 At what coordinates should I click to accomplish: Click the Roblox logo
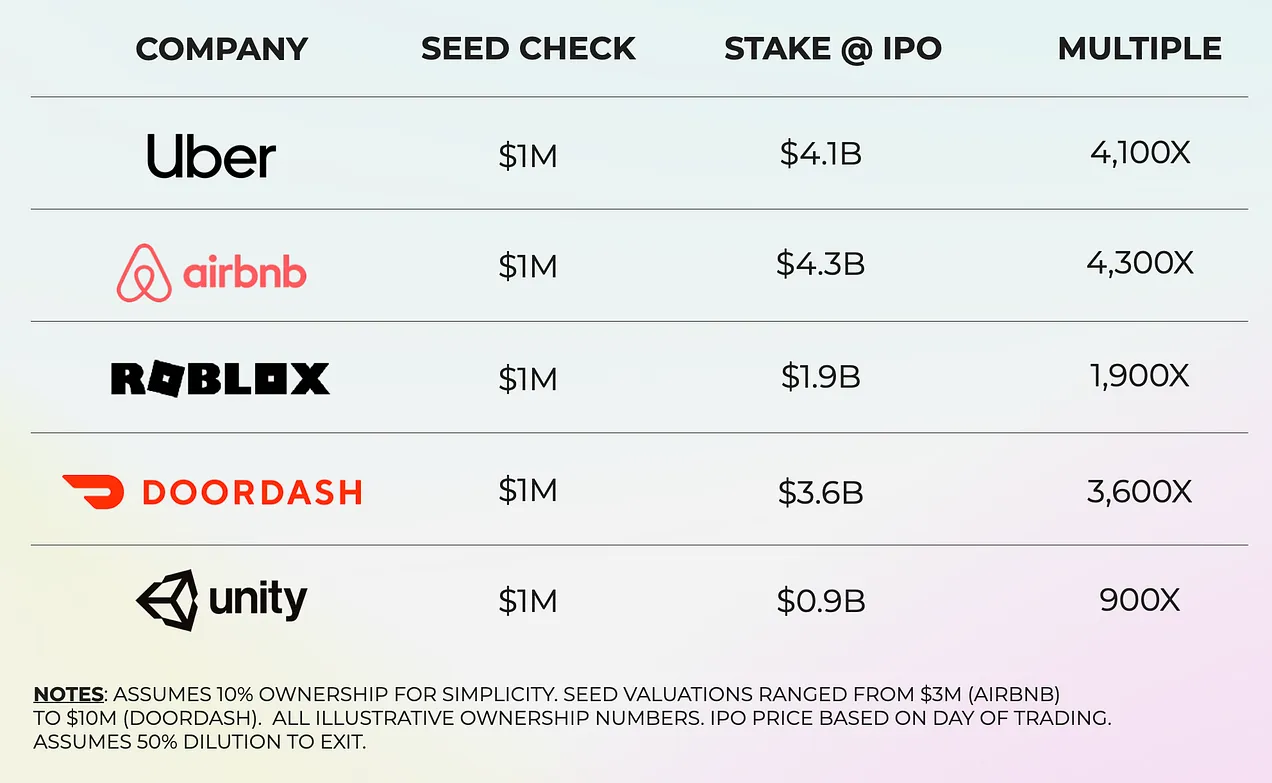220,378
